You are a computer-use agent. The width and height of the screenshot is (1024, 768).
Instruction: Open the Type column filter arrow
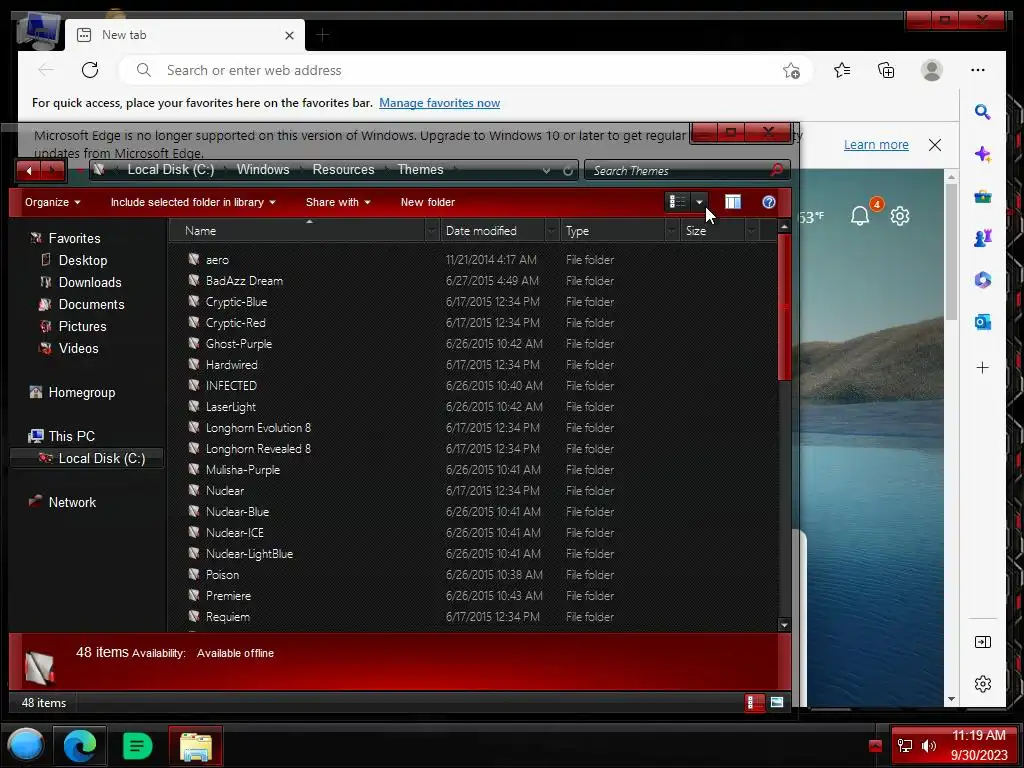[672, 231]
